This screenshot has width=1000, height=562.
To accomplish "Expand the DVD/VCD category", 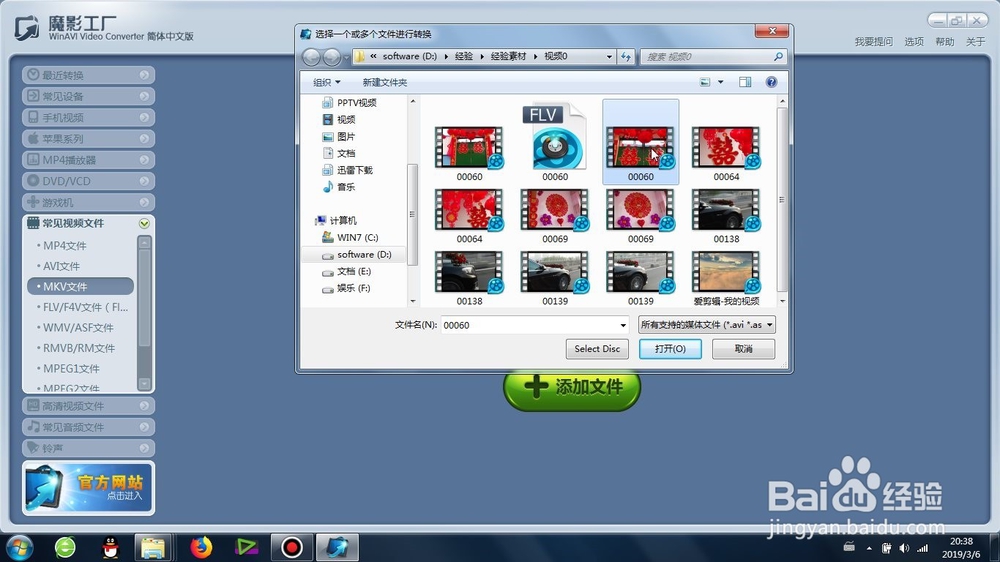I will click(x=89, y=181).
